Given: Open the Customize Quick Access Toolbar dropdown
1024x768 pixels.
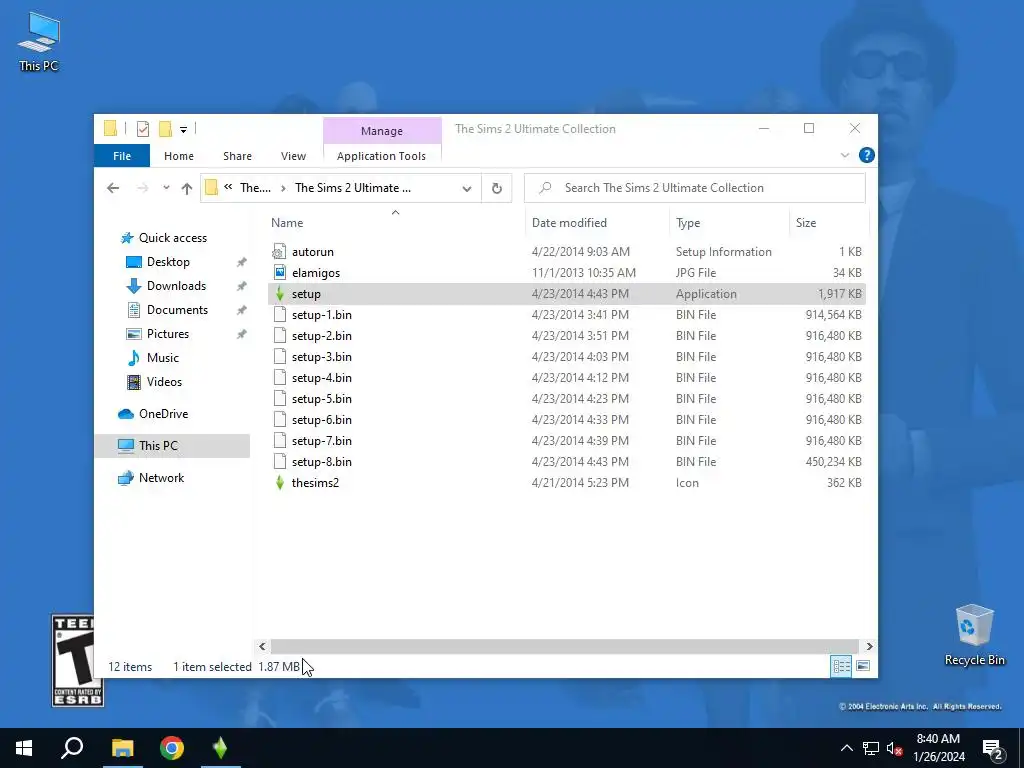Looking at the screenshot, I should [184, 129].
